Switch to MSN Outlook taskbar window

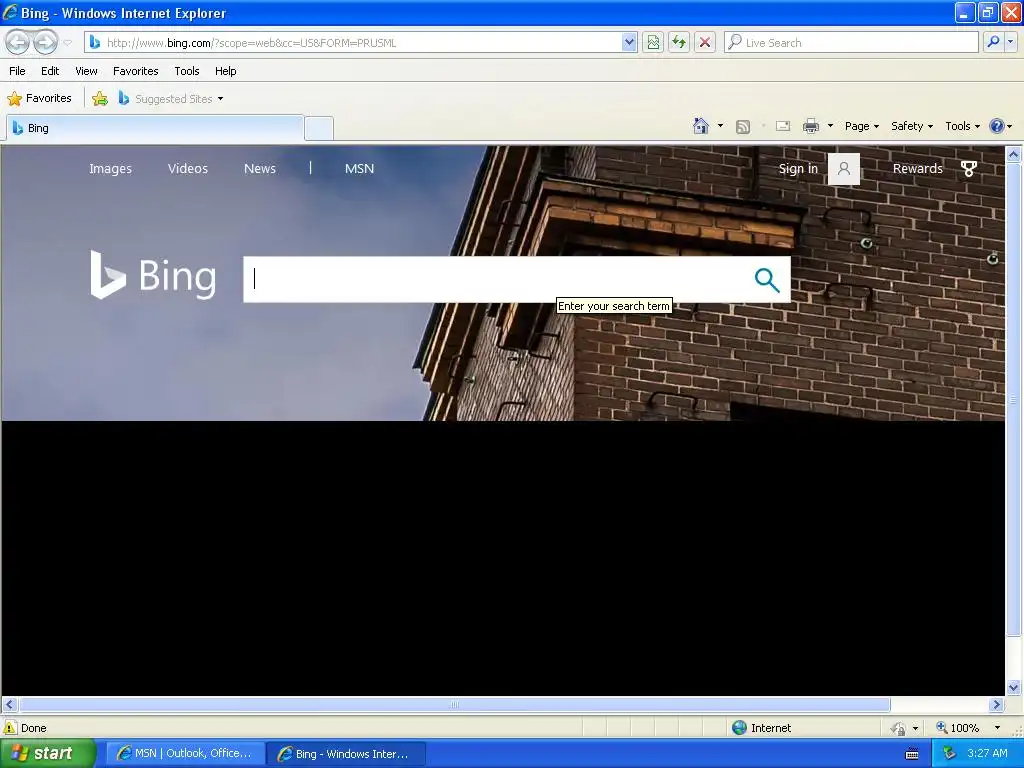pos(185,754)
